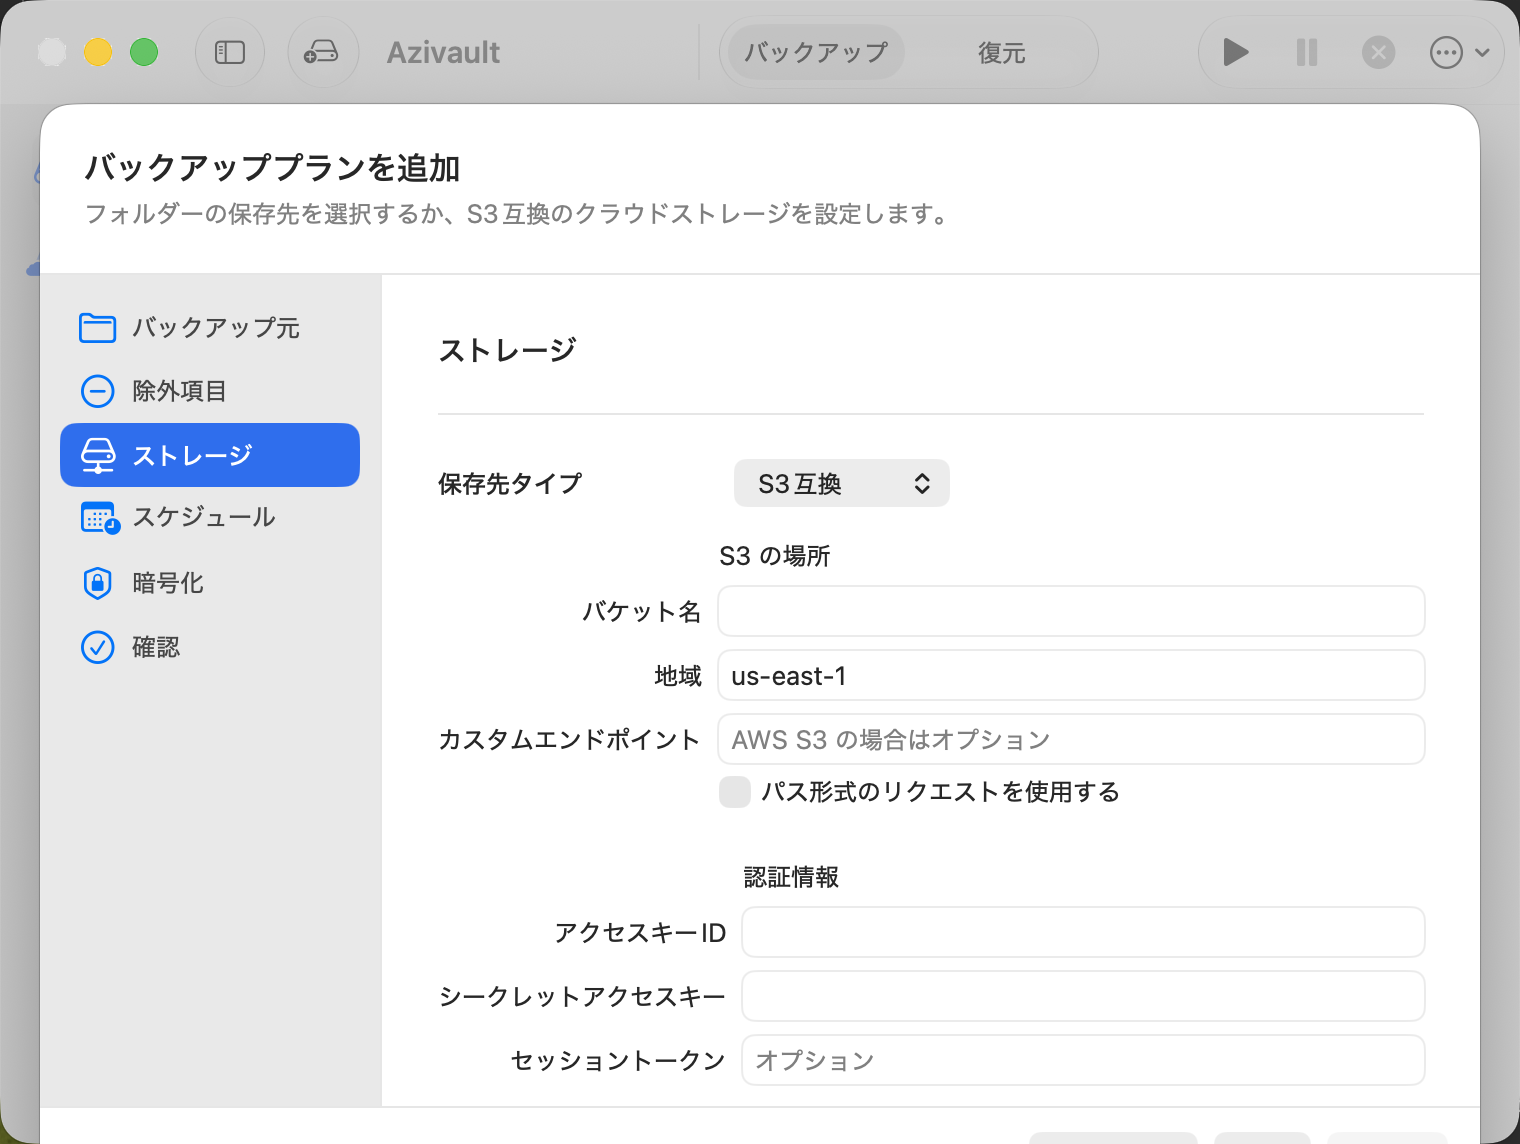Image resolution: width=1520 pixels, height=1144 pixels.
Task: Click the アクセスキーID input field
Action: [1083, 932]
